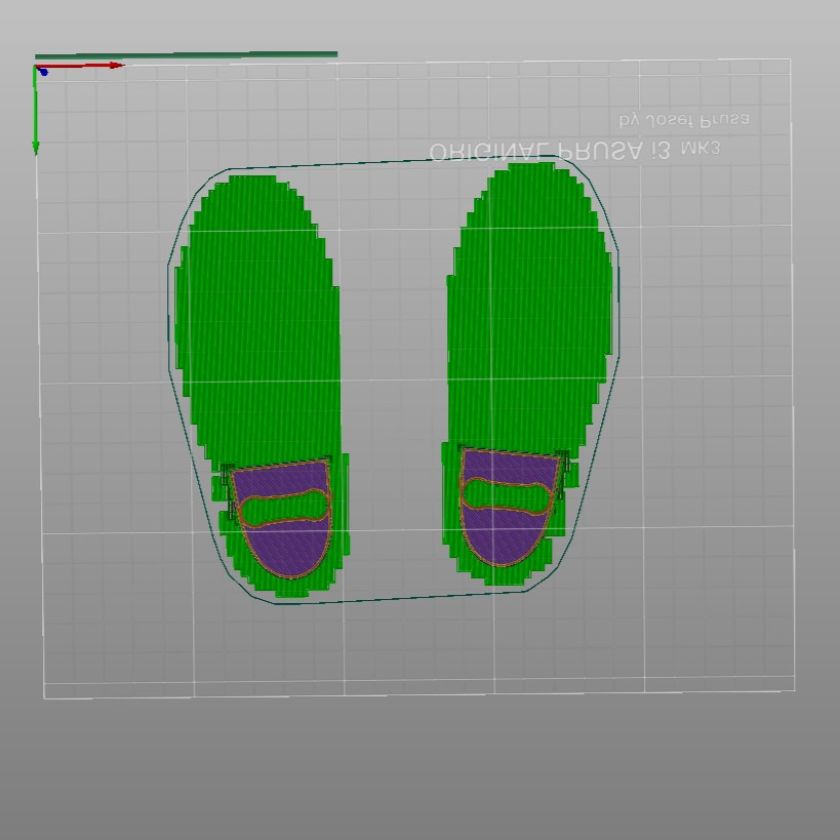The image size is (840, 840).
Task: Click green slot inside right purple infill
Action: click(x=510, y=495)
